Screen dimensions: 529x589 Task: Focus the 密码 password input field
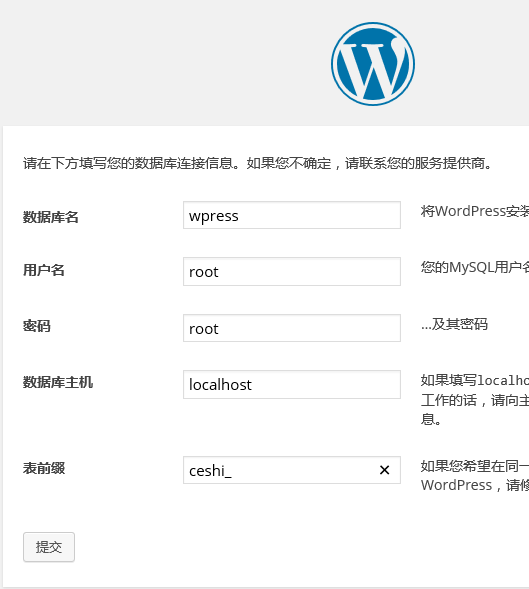point(292,328)
